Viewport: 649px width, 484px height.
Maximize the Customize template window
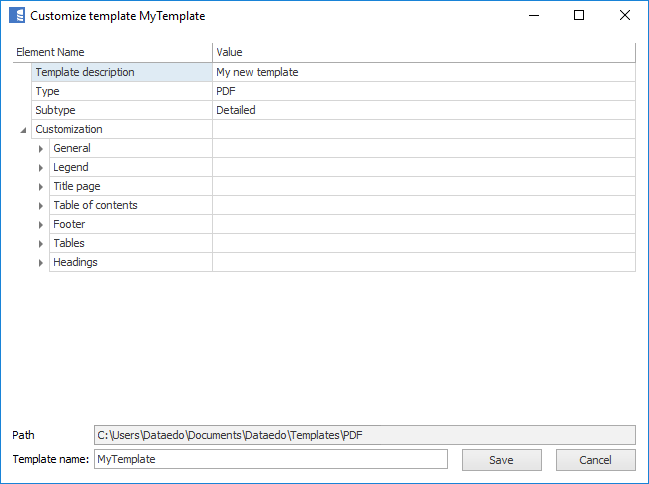(x=578, y=16)
